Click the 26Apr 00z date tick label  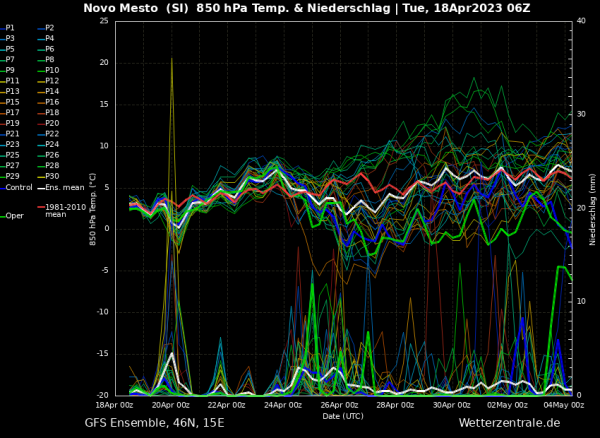pos(339,405)
